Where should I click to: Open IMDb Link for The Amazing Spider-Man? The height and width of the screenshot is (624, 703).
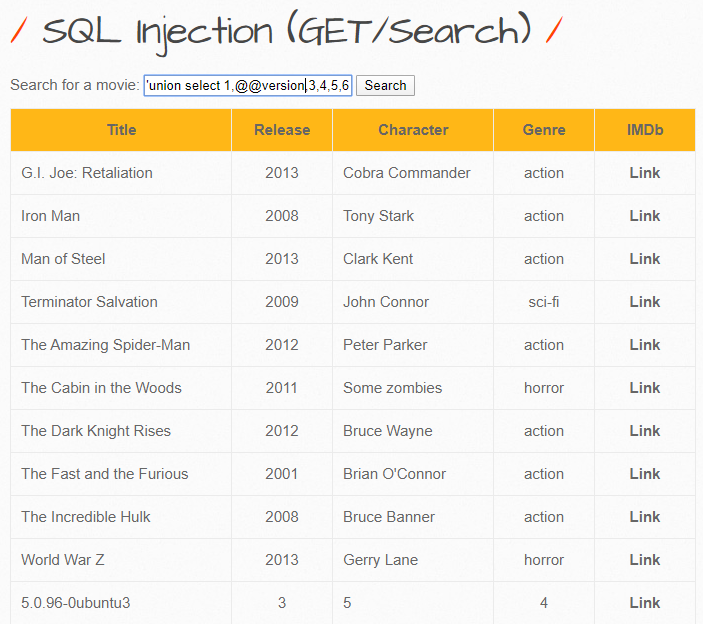(x=644, y=345)
